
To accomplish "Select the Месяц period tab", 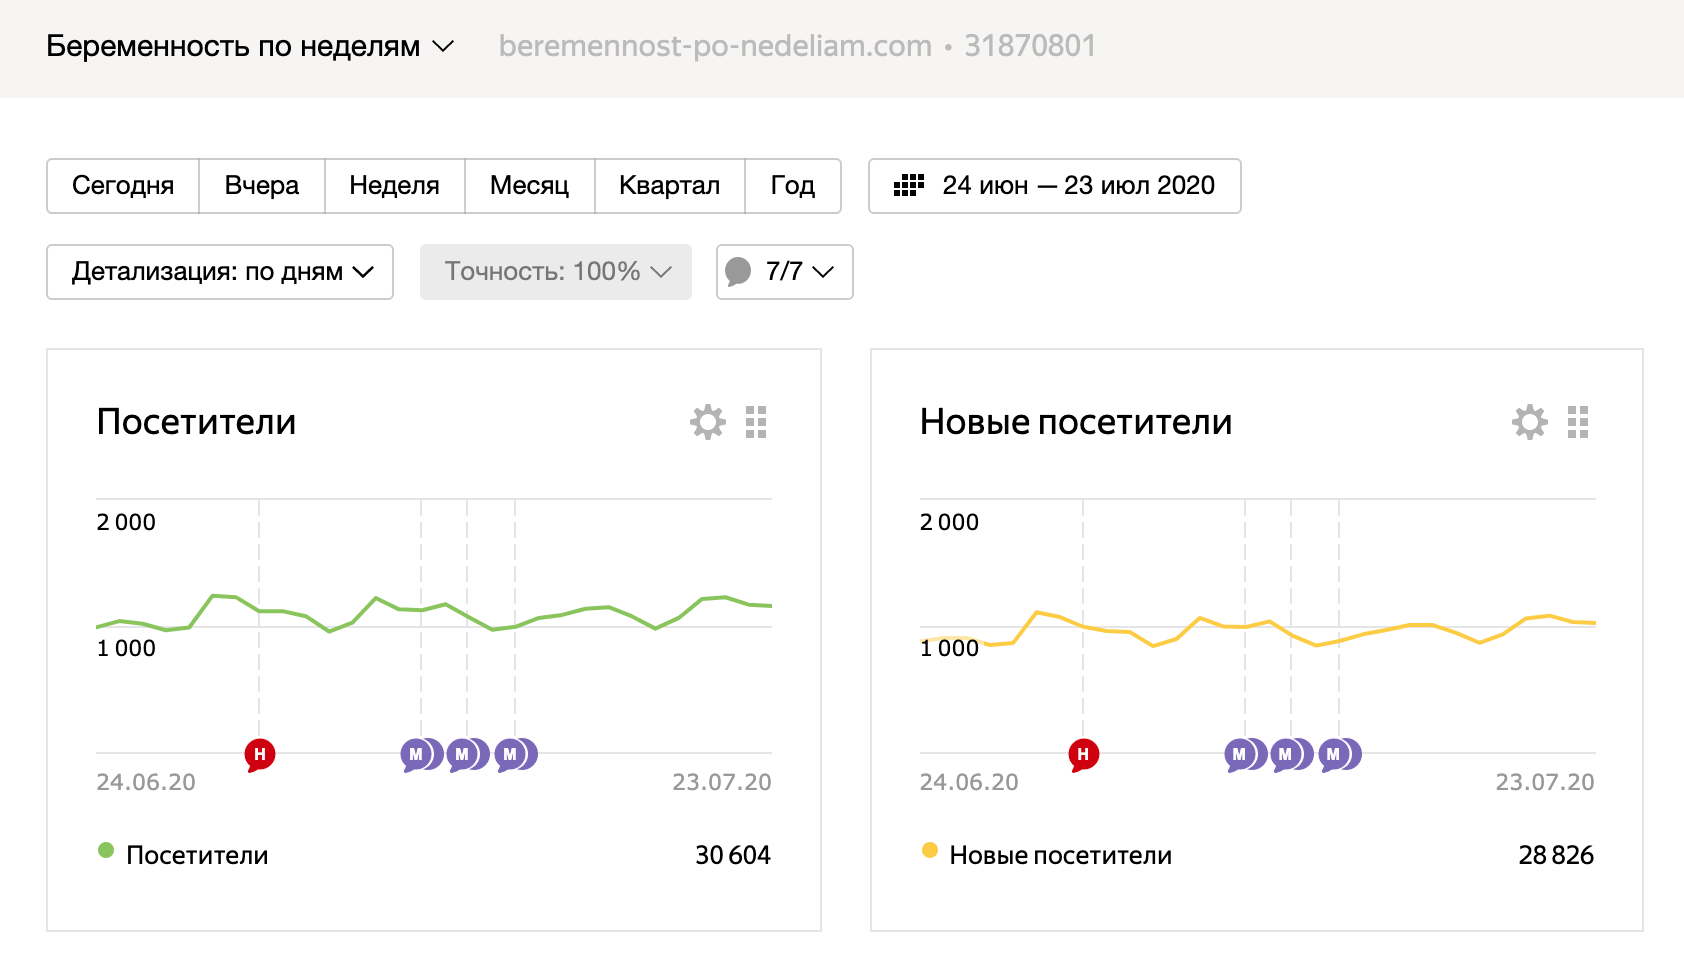I will (529, 186).
